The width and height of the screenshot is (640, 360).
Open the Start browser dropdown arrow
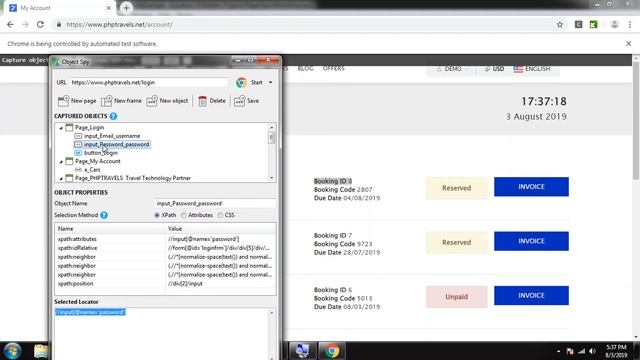tap(270, 82)
